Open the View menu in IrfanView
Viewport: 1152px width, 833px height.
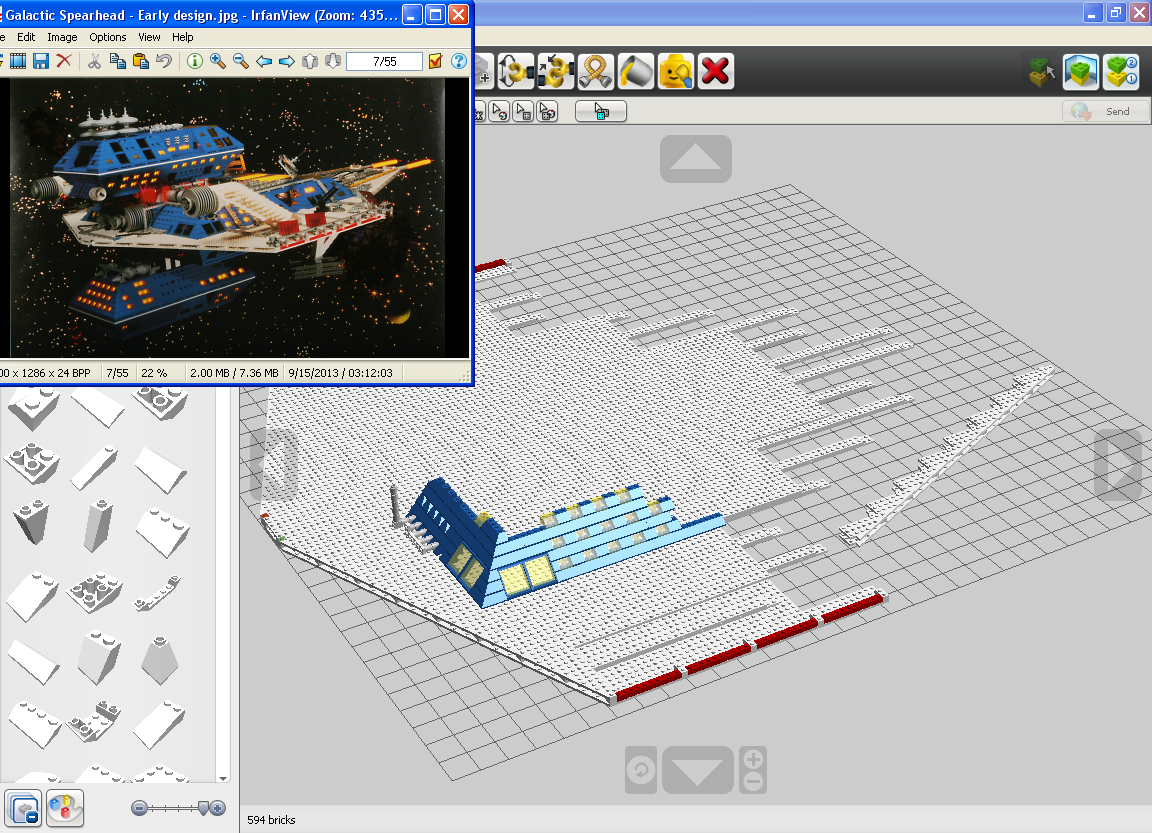click(x=149, y=37)
